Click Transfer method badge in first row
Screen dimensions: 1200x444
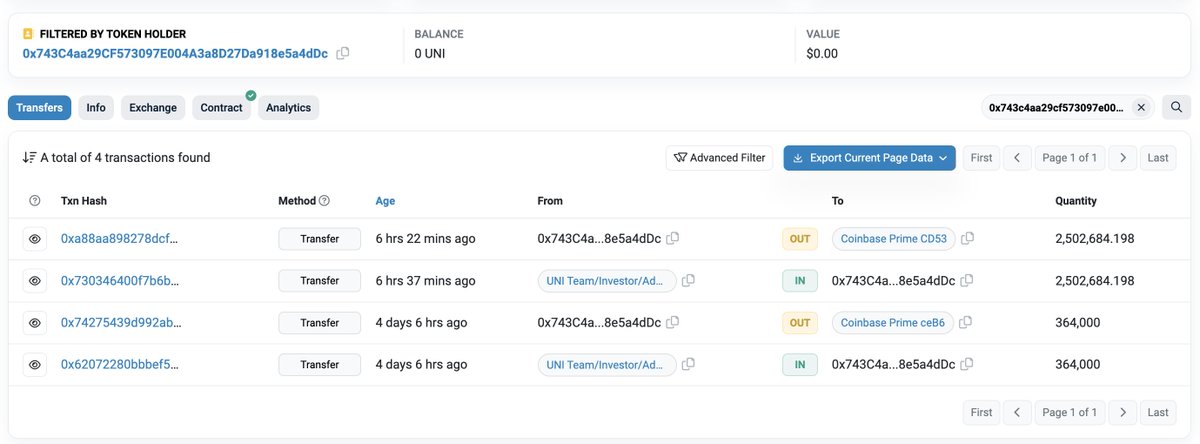[x=319, y=239]
